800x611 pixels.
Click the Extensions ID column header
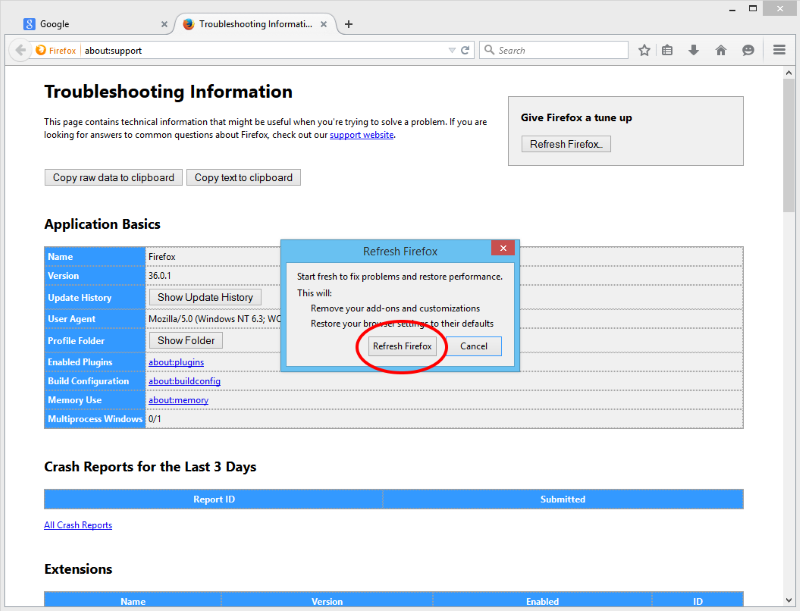tap(697, 601)
